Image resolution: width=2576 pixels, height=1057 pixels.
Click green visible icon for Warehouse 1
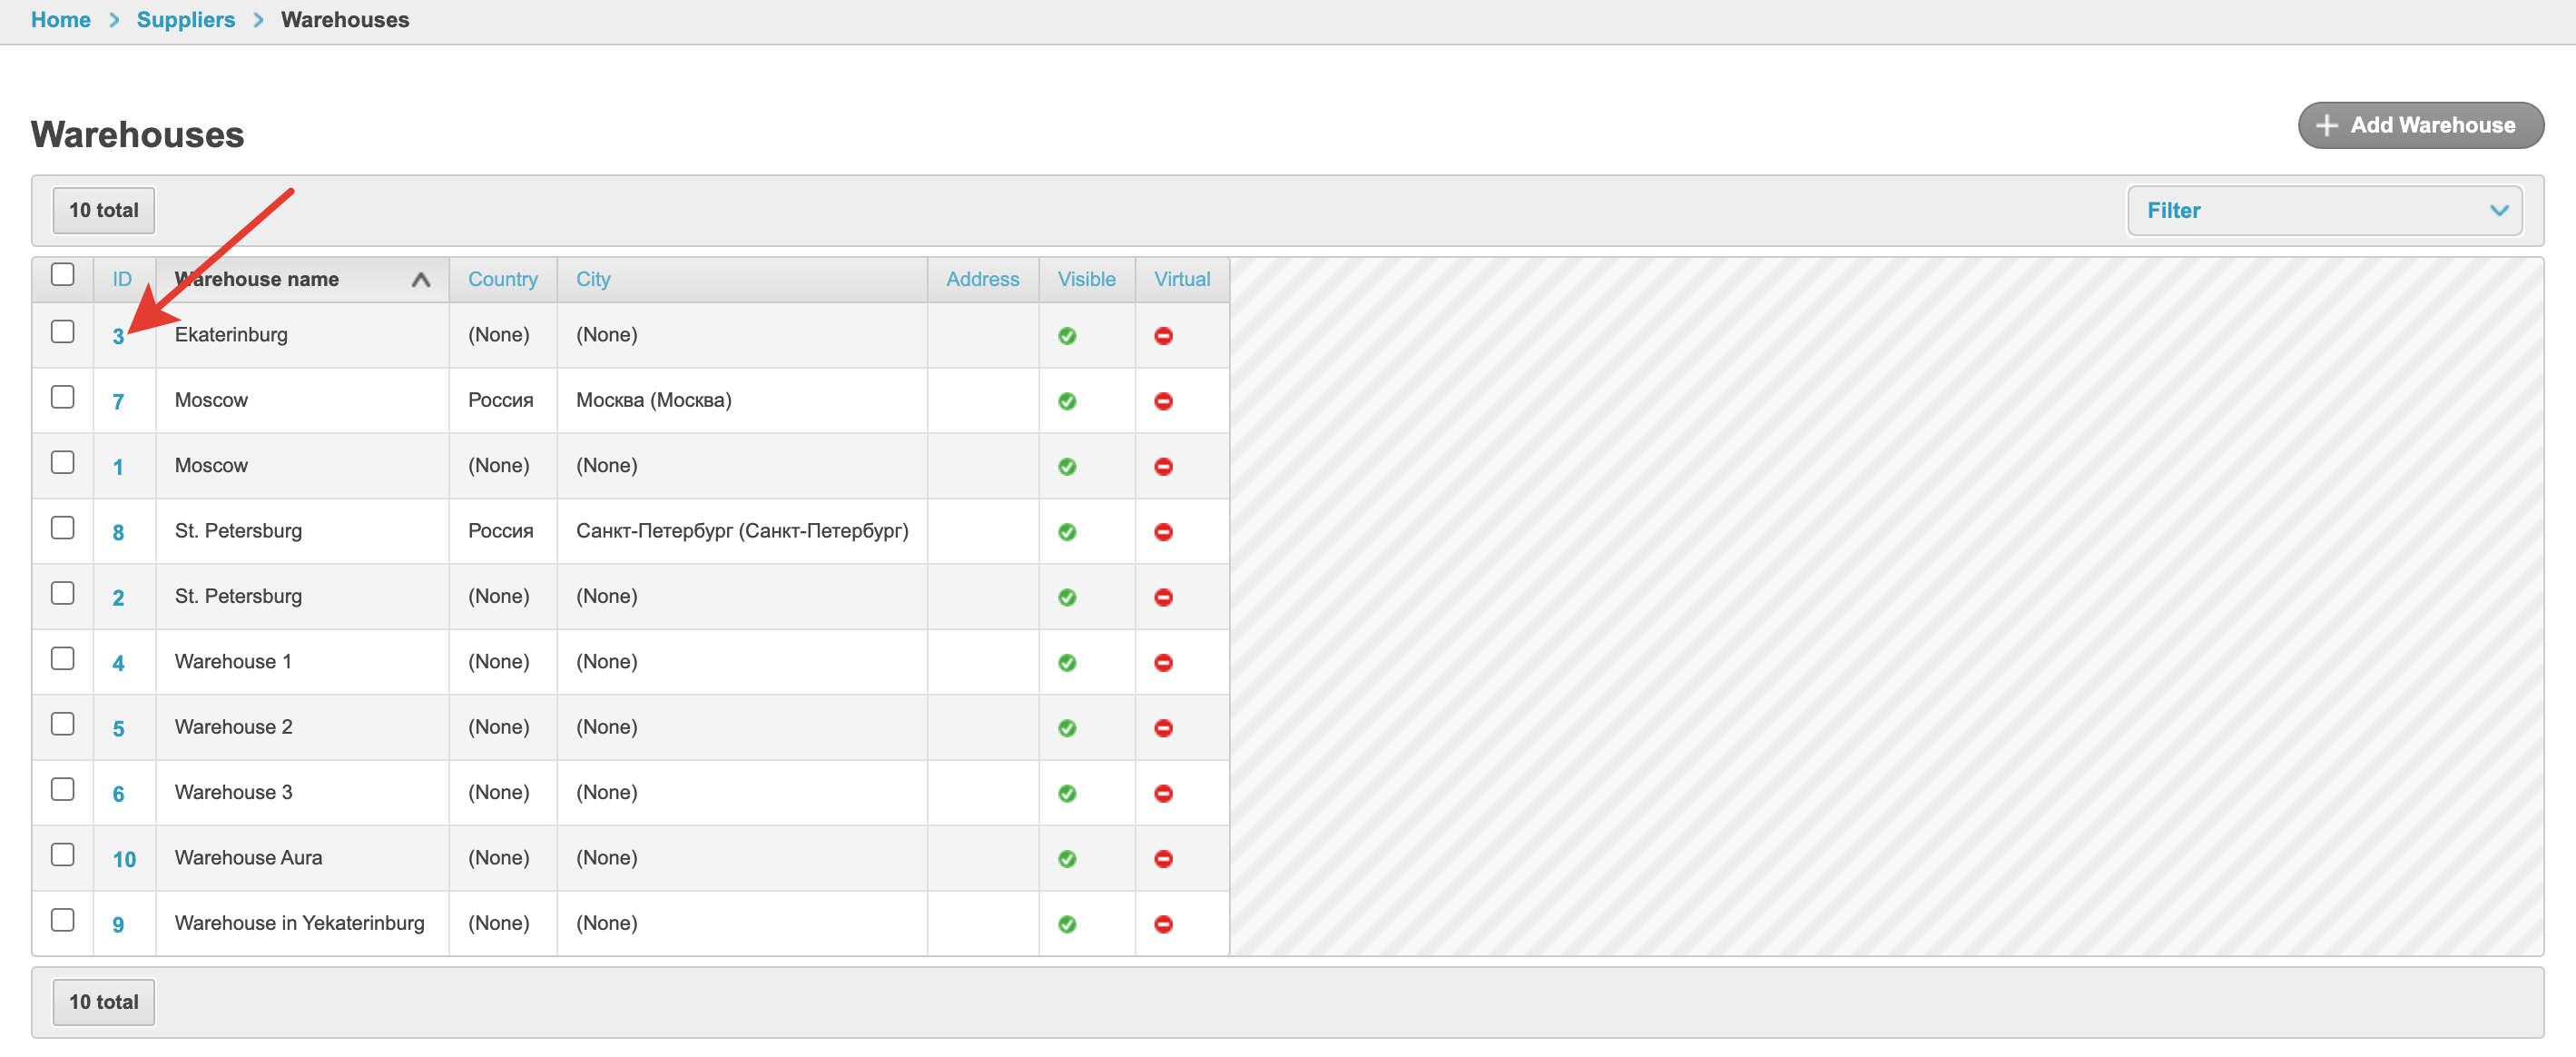(1067, 663)
